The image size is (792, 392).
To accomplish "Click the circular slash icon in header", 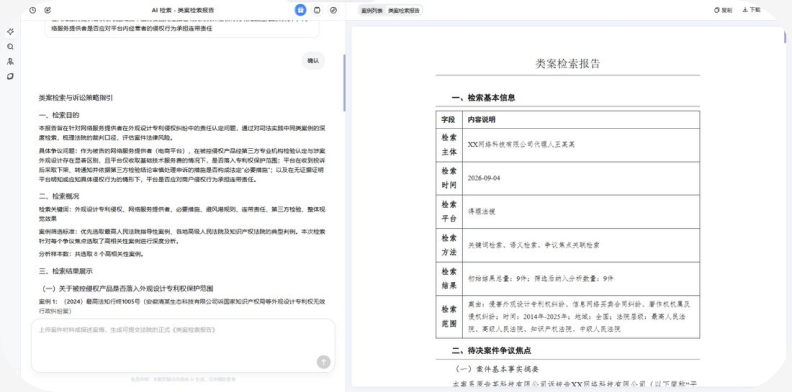I will (333, 10).
